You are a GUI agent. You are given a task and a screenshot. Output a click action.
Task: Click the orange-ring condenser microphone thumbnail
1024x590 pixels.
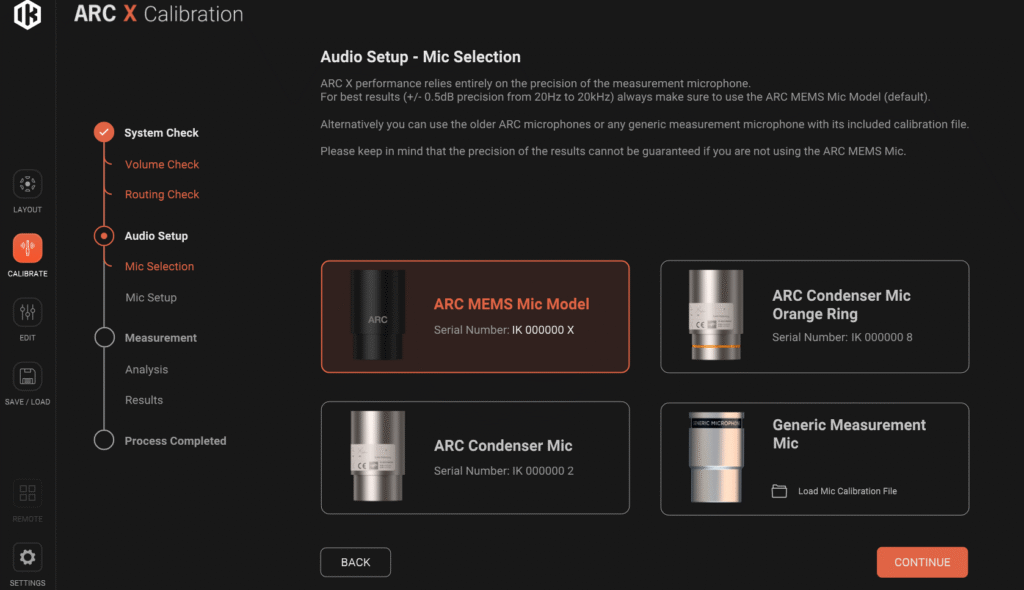pyautogui.click(x=716, y=315)
